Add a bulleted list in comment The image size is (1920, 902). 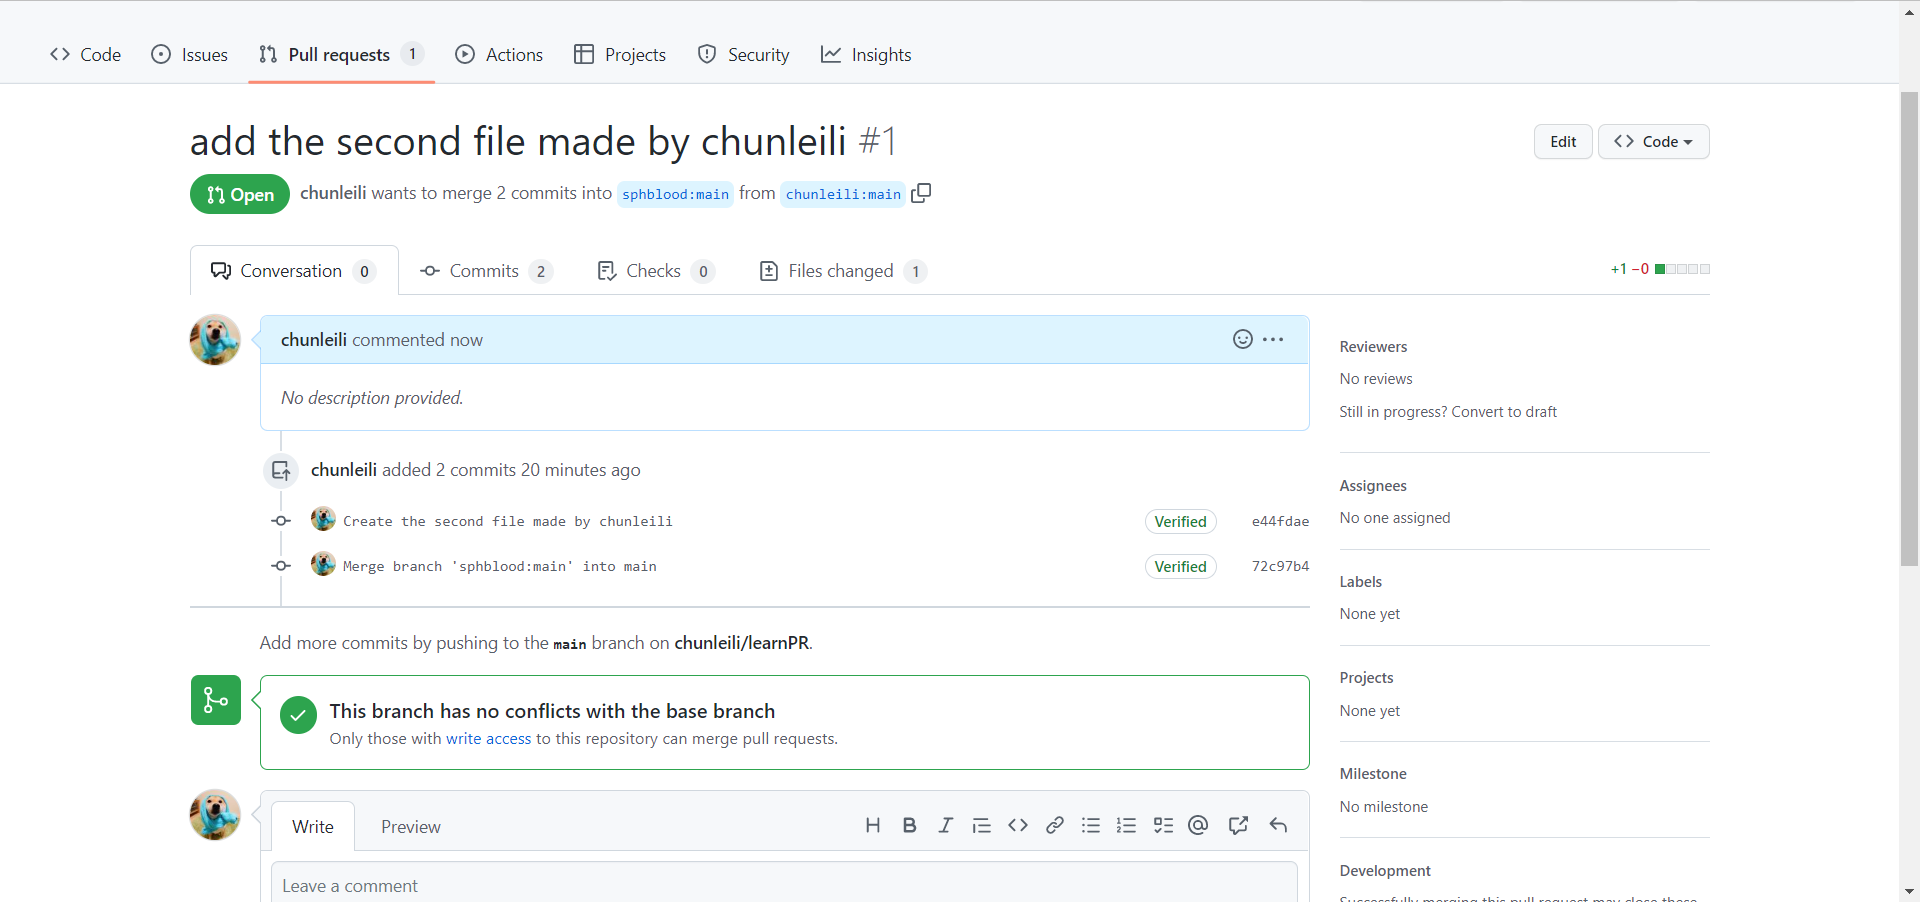(x=1091, y=825)
